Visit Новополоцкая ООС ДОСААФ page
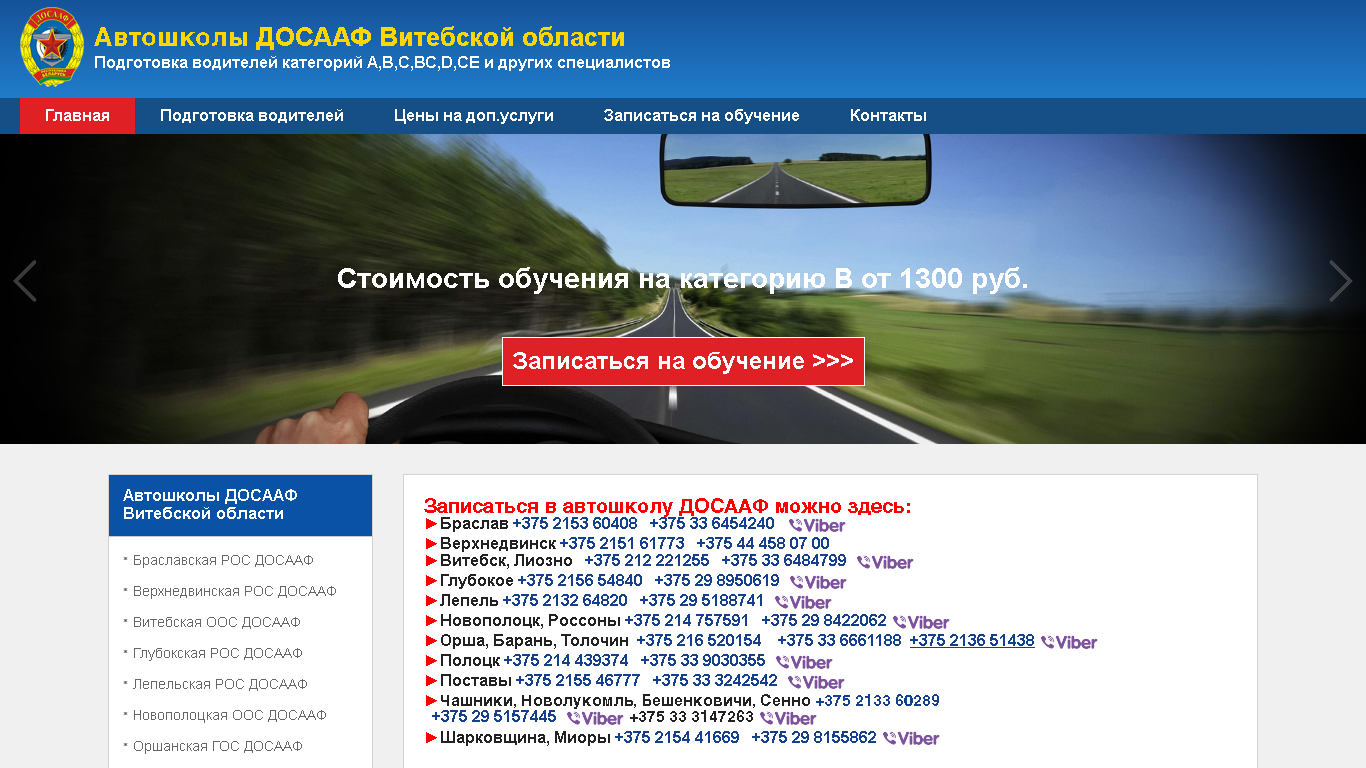This screenshot has width=1366, height=768. tap(230, 715)
